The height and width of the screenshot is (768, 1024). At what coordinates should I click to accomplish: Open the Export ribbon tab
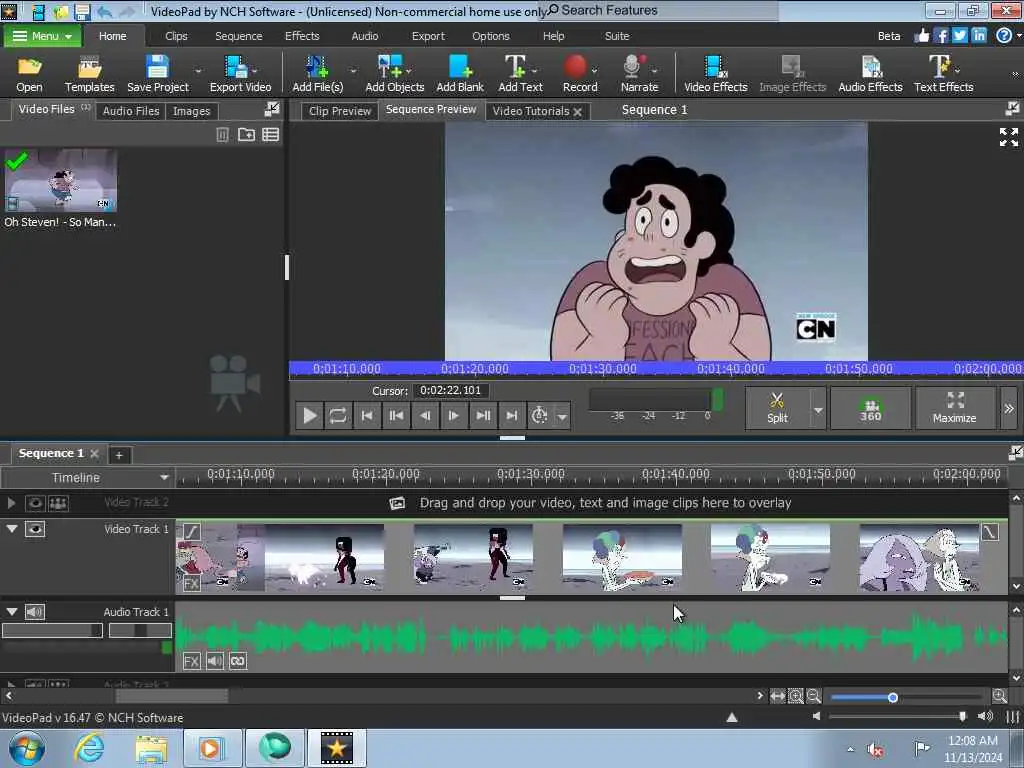(428, 36)
